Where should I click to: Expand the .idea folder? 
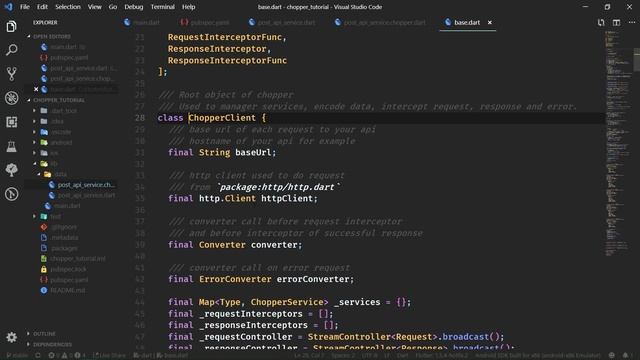coord(57,121)
